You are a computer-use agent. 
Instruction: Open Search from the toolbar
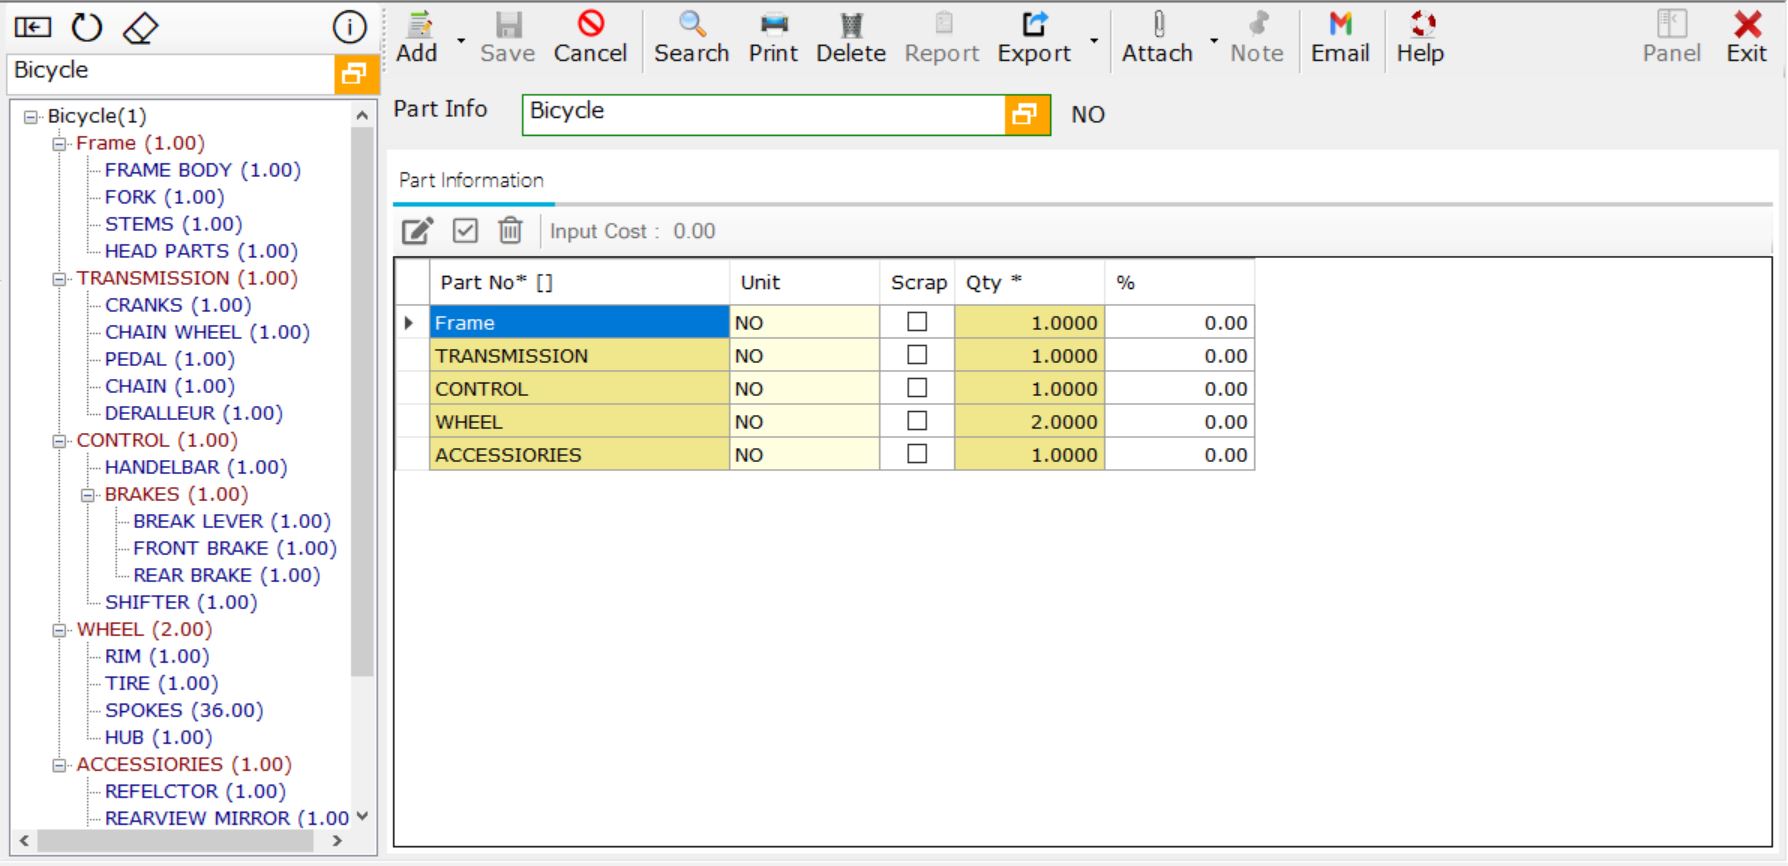(x=691, y=38)
